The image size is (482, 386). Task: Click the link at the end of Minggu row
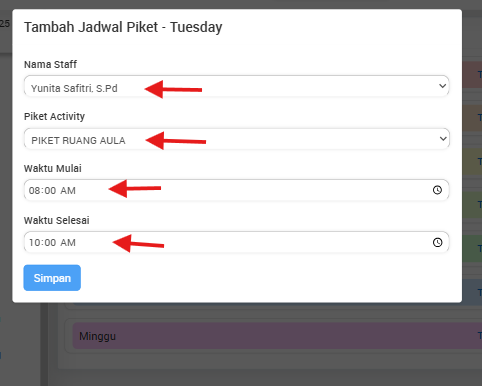[480, 336]
